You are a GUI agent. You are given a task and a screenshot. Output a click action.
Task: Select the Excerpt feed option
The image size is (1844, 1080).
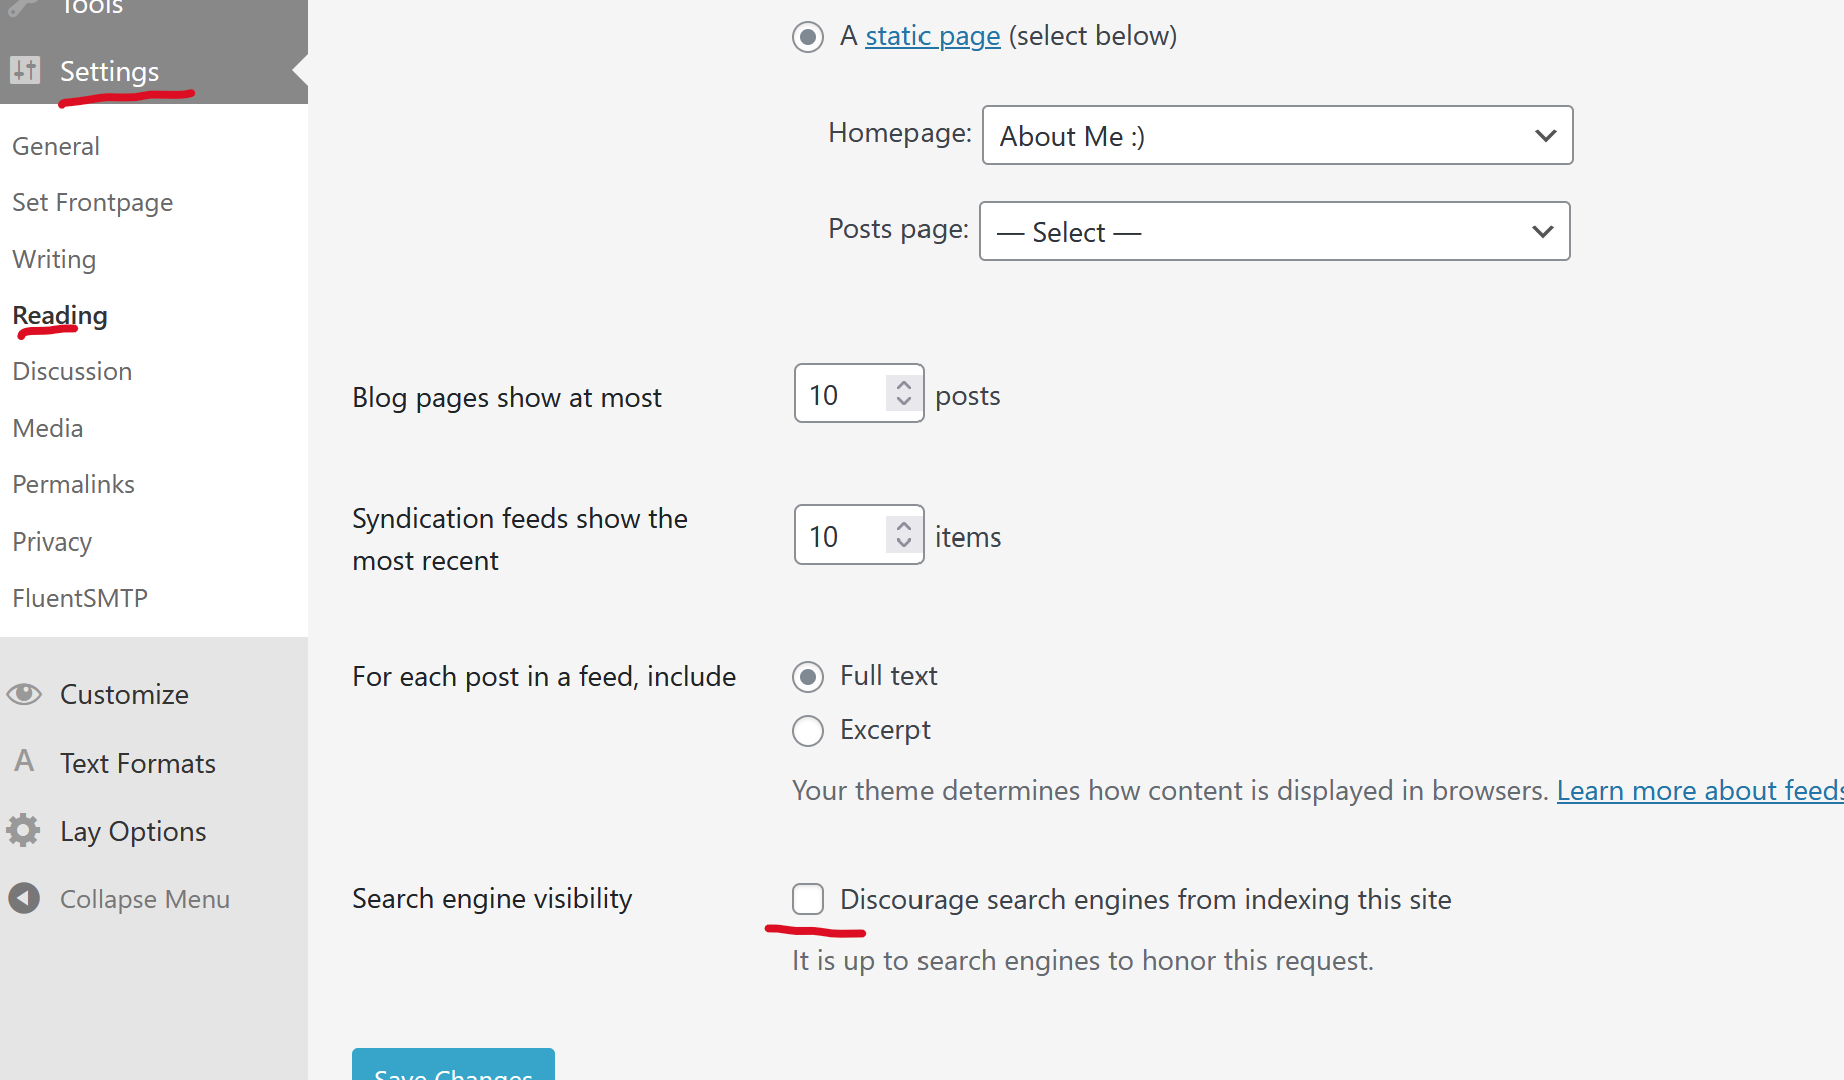(x=808, y=731)
